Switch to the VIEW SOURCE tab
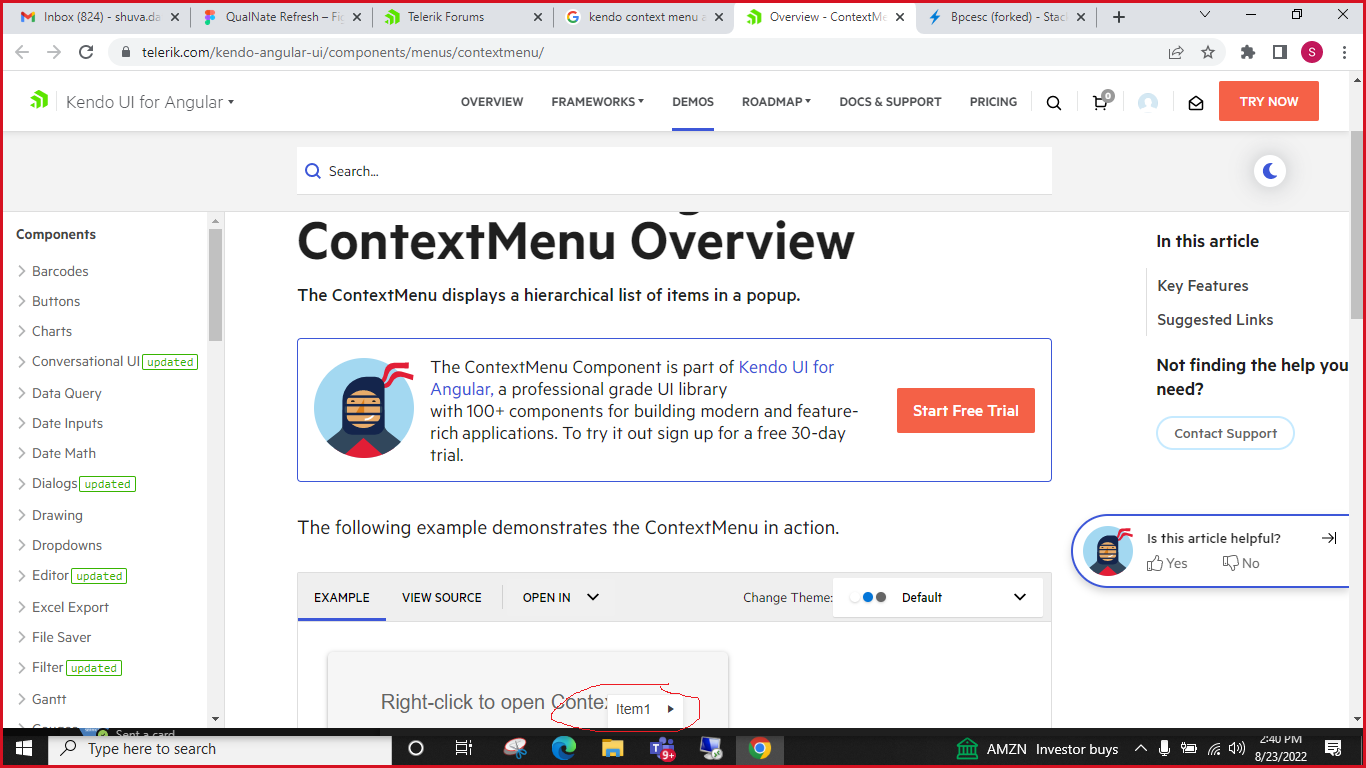This screenshot has width=1366, height=768. point(442,597)
